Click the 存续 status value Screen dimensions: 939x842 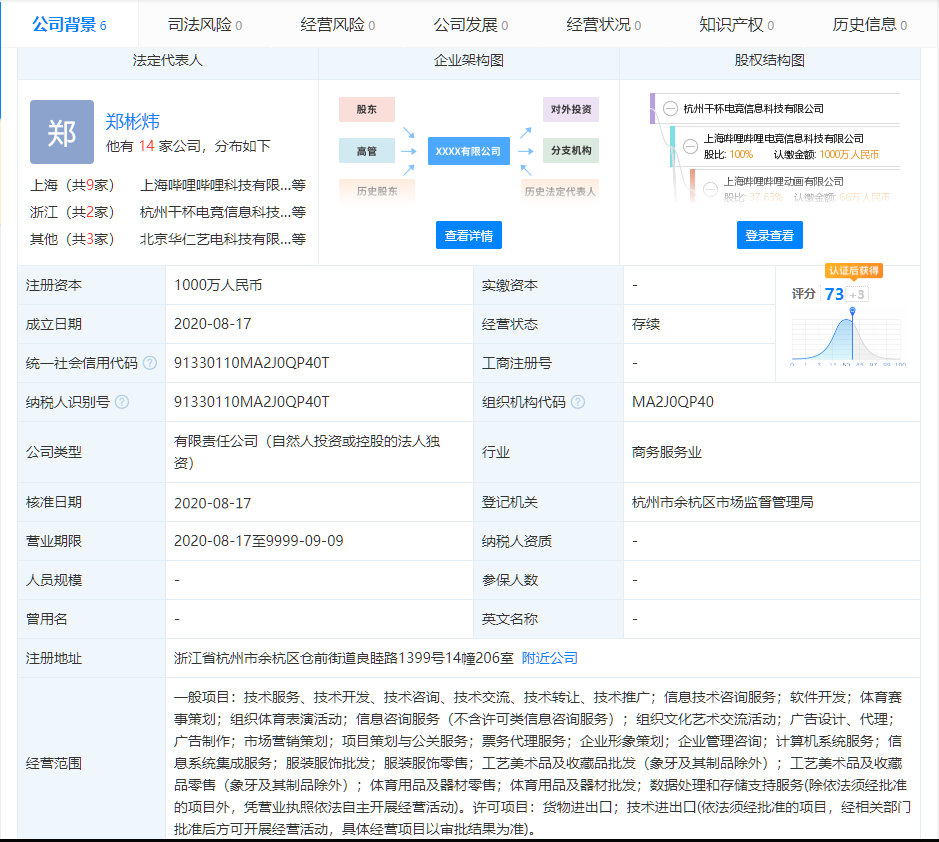point(646,324)
